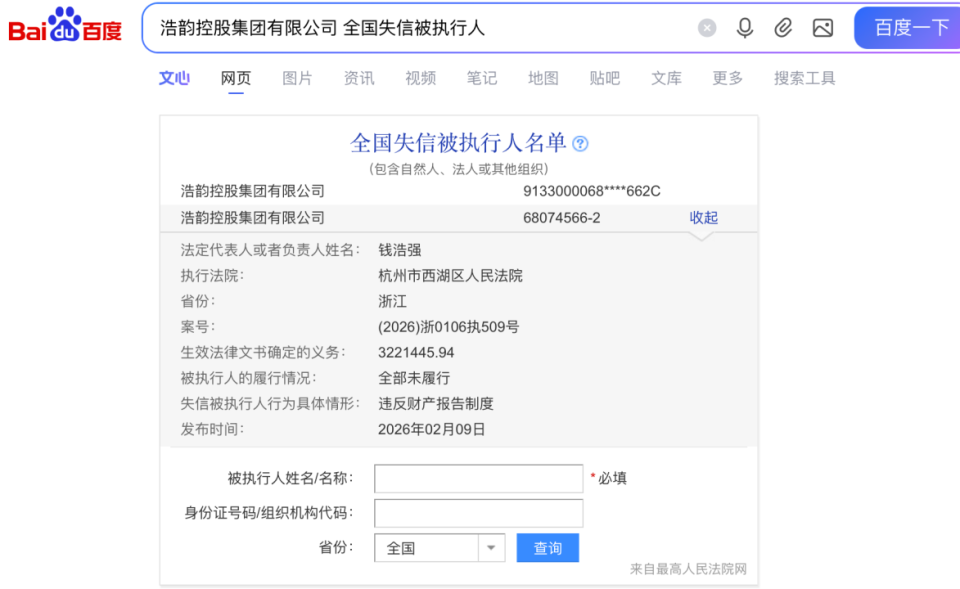Click the 查询 query button

tap(547, 548)
